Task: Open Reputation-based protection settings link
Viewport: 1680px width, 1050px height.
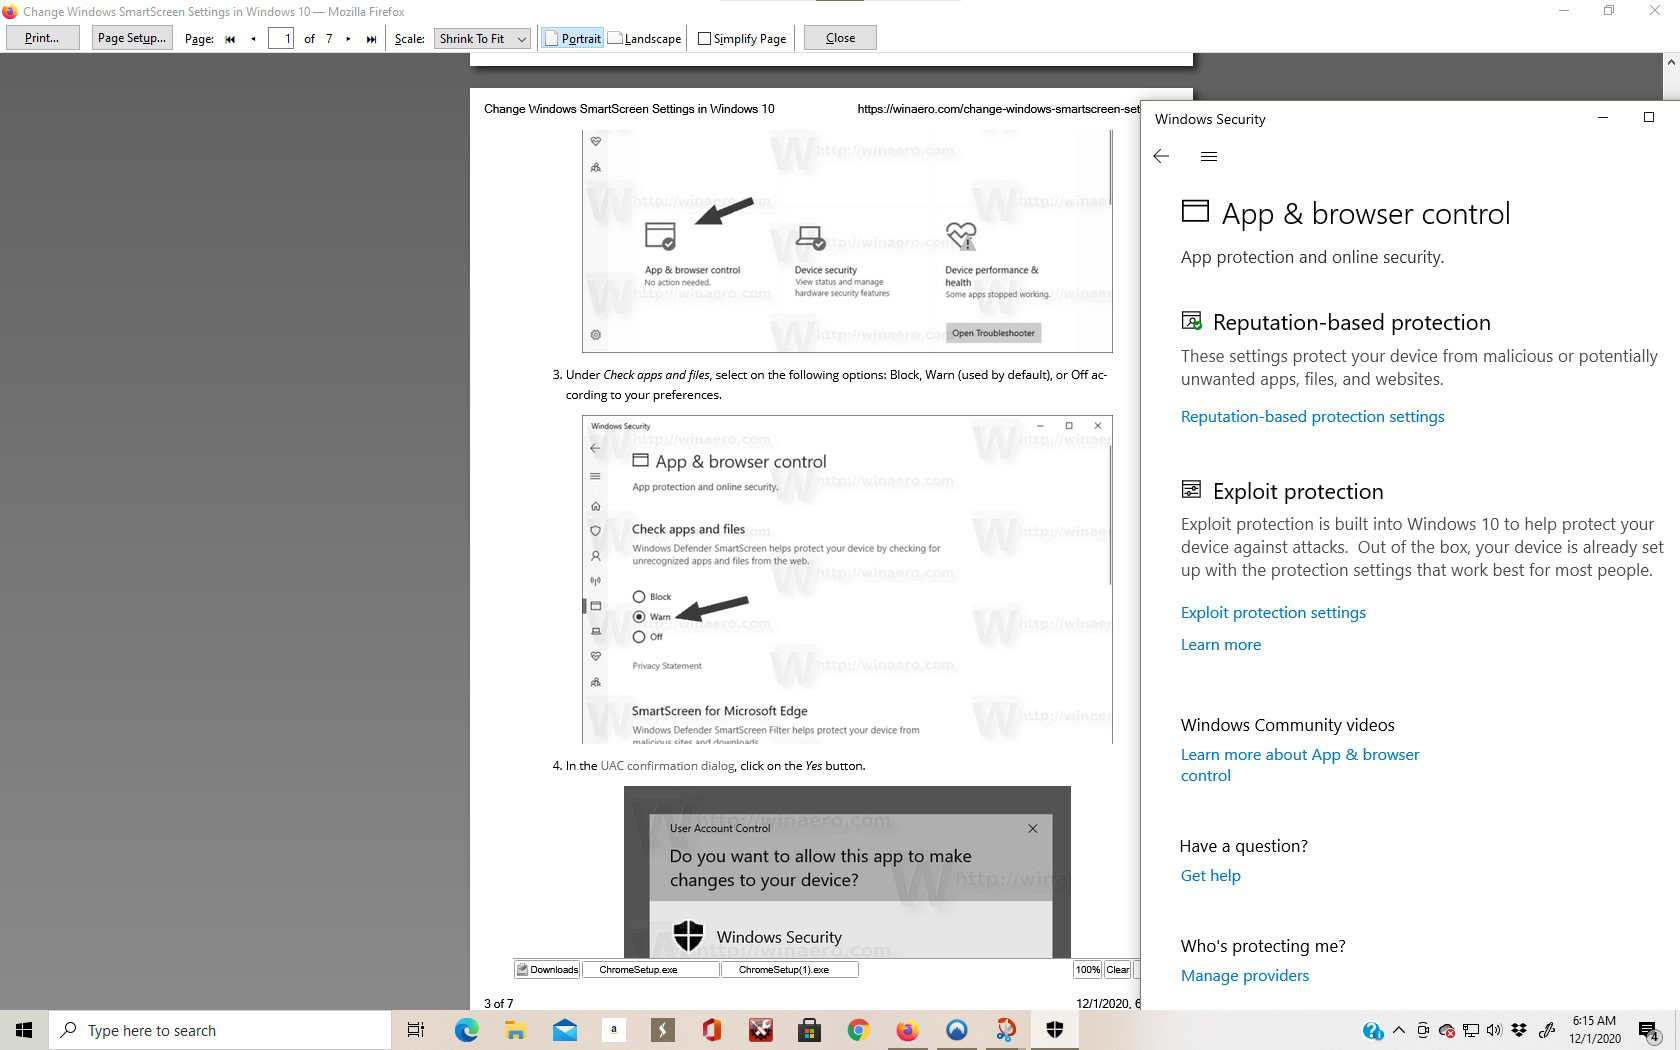Action: click(1312, 417)
